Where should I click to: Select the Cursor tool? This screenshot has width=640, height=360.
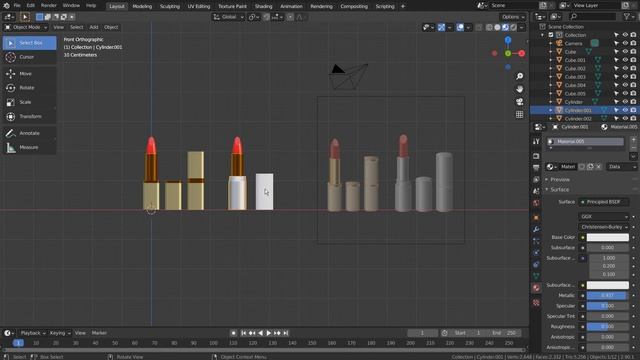(x=29, y=57)
